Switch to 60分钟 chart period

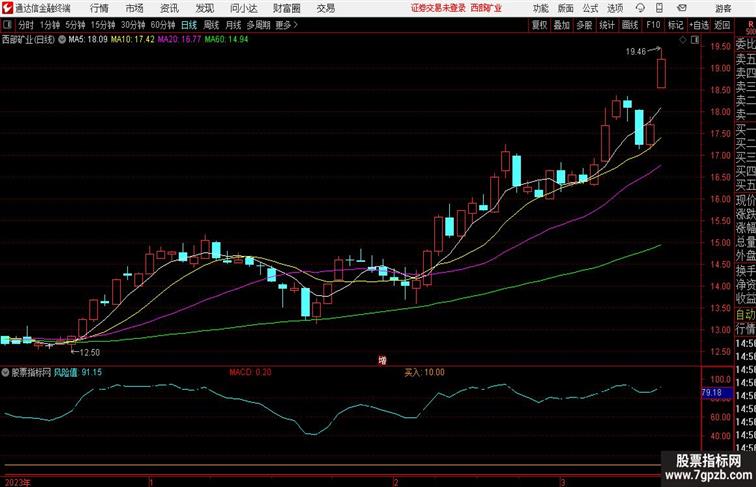pyautogui.click(x=163, y=25)
